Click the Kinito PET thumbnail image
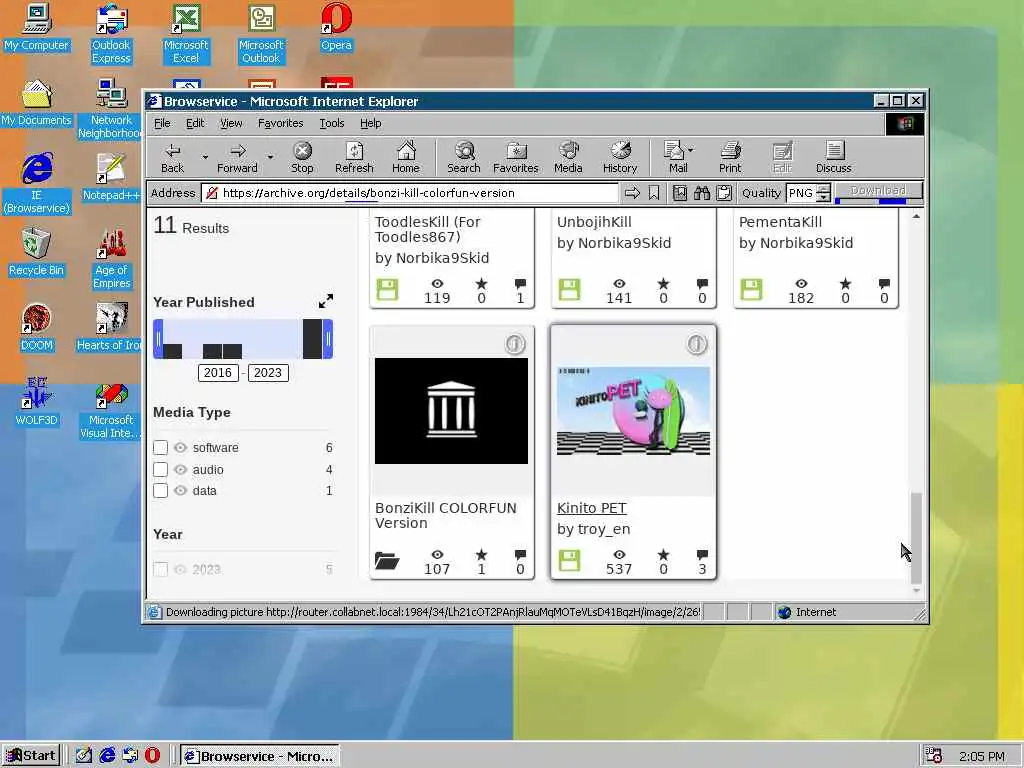Viewport: 1024px width, 768px height. [x=633, y=411]
